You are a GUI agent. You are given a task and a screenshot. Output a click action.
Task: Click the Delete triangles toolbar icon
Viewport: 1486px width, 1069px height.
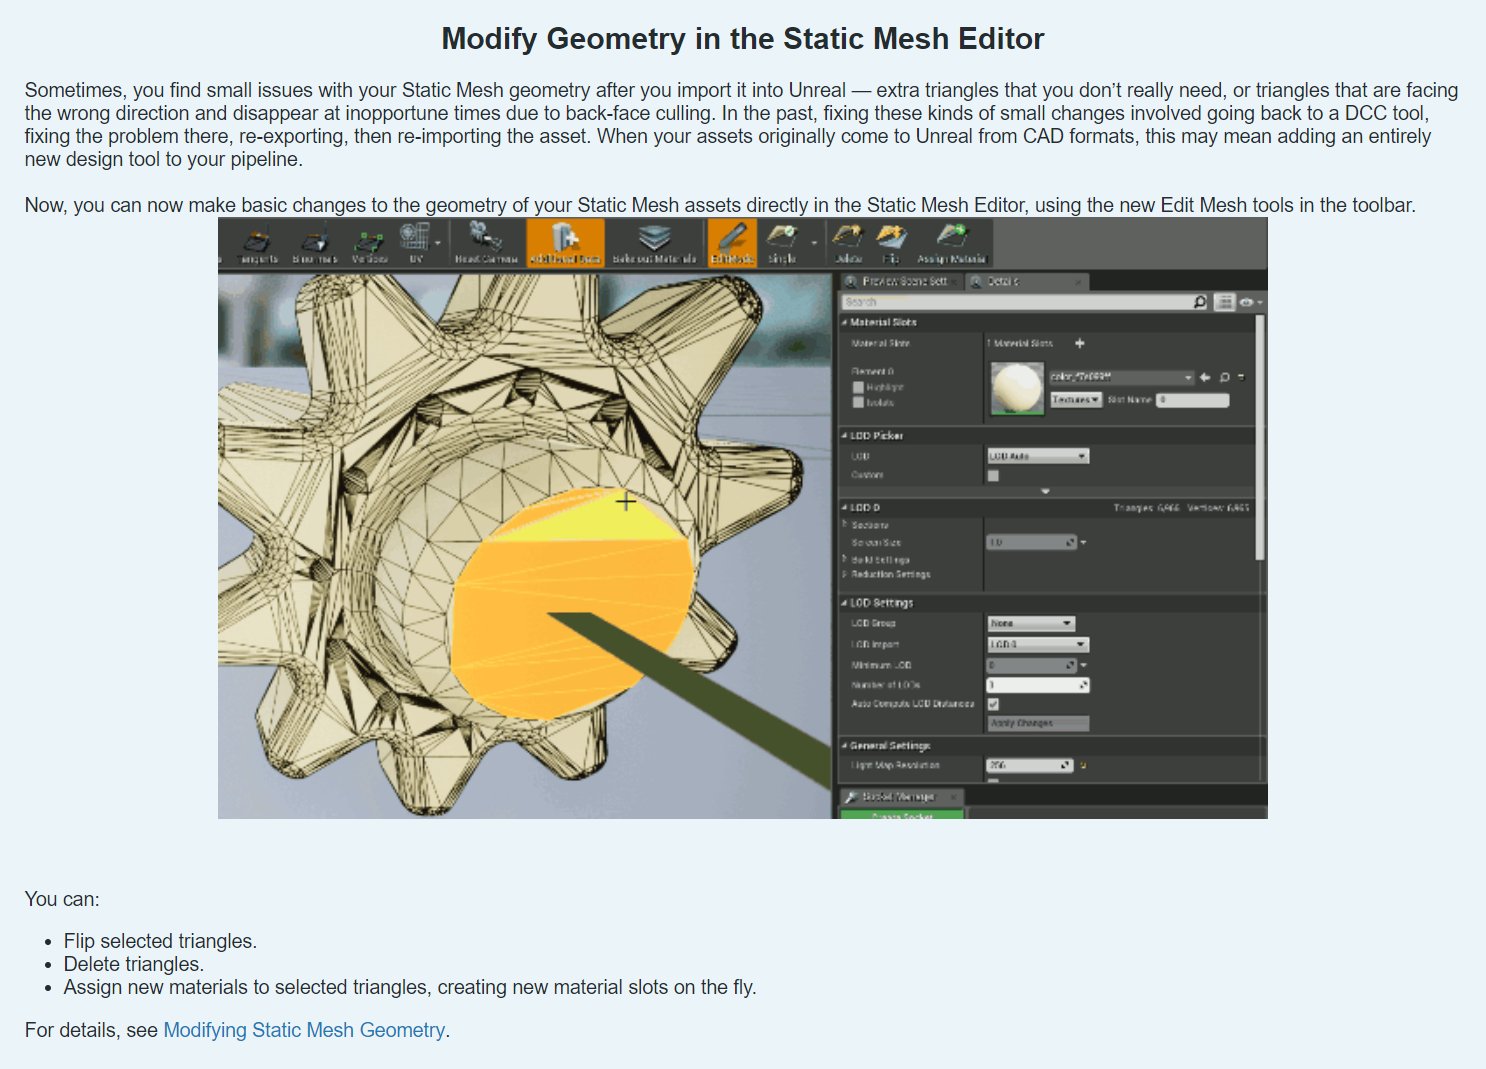coord(848,245)
